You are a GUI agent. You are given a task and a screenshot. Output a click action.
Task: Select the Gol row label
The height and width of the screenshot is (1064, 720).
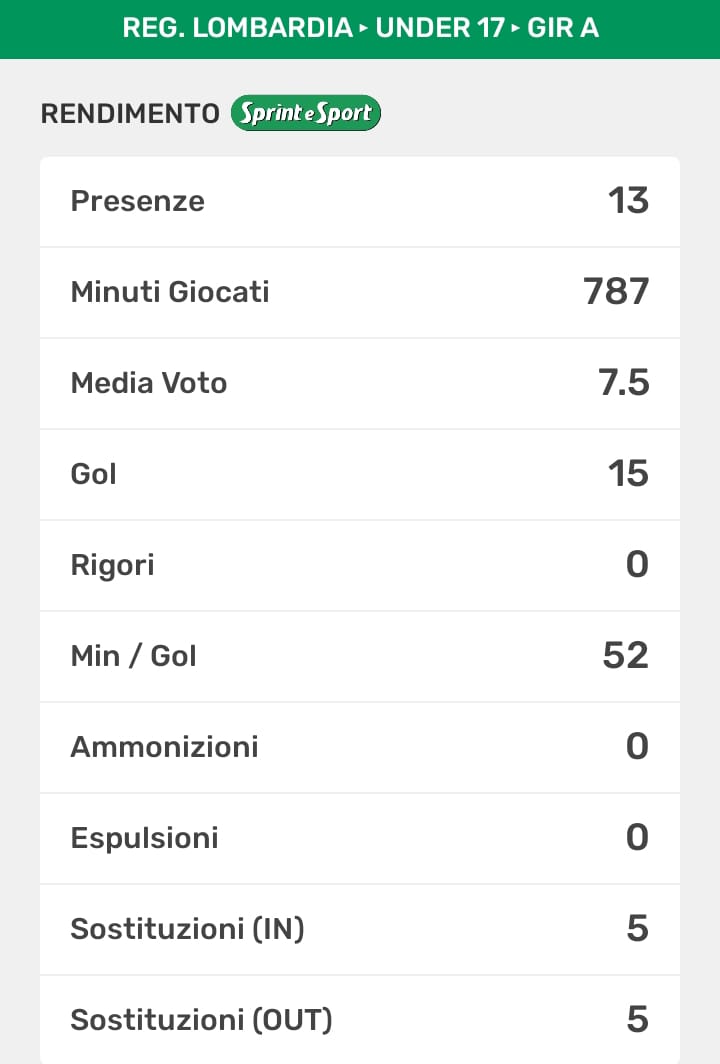94,474
